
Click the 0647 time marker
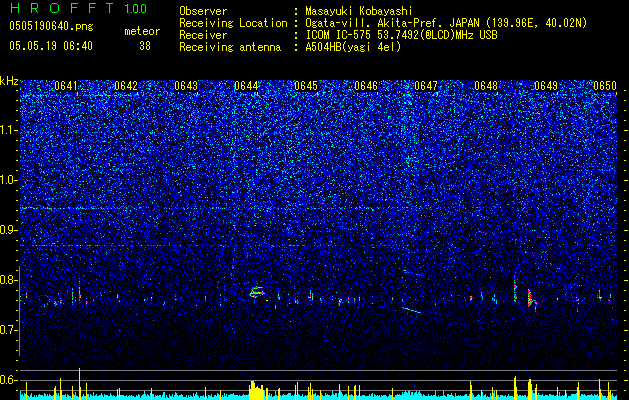click(x=426, y=86)
